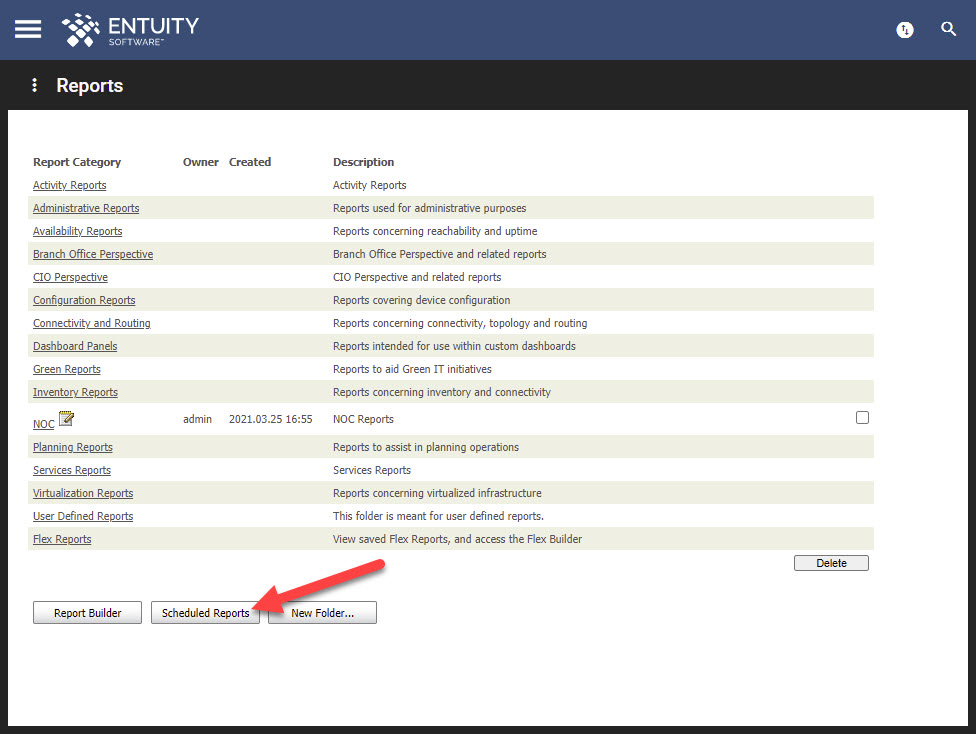Image resolution: width=976 pixels, height=734 pixels.
Task: Click 'This folder is meant for user defined reports.'
Action: click(438, 516)
